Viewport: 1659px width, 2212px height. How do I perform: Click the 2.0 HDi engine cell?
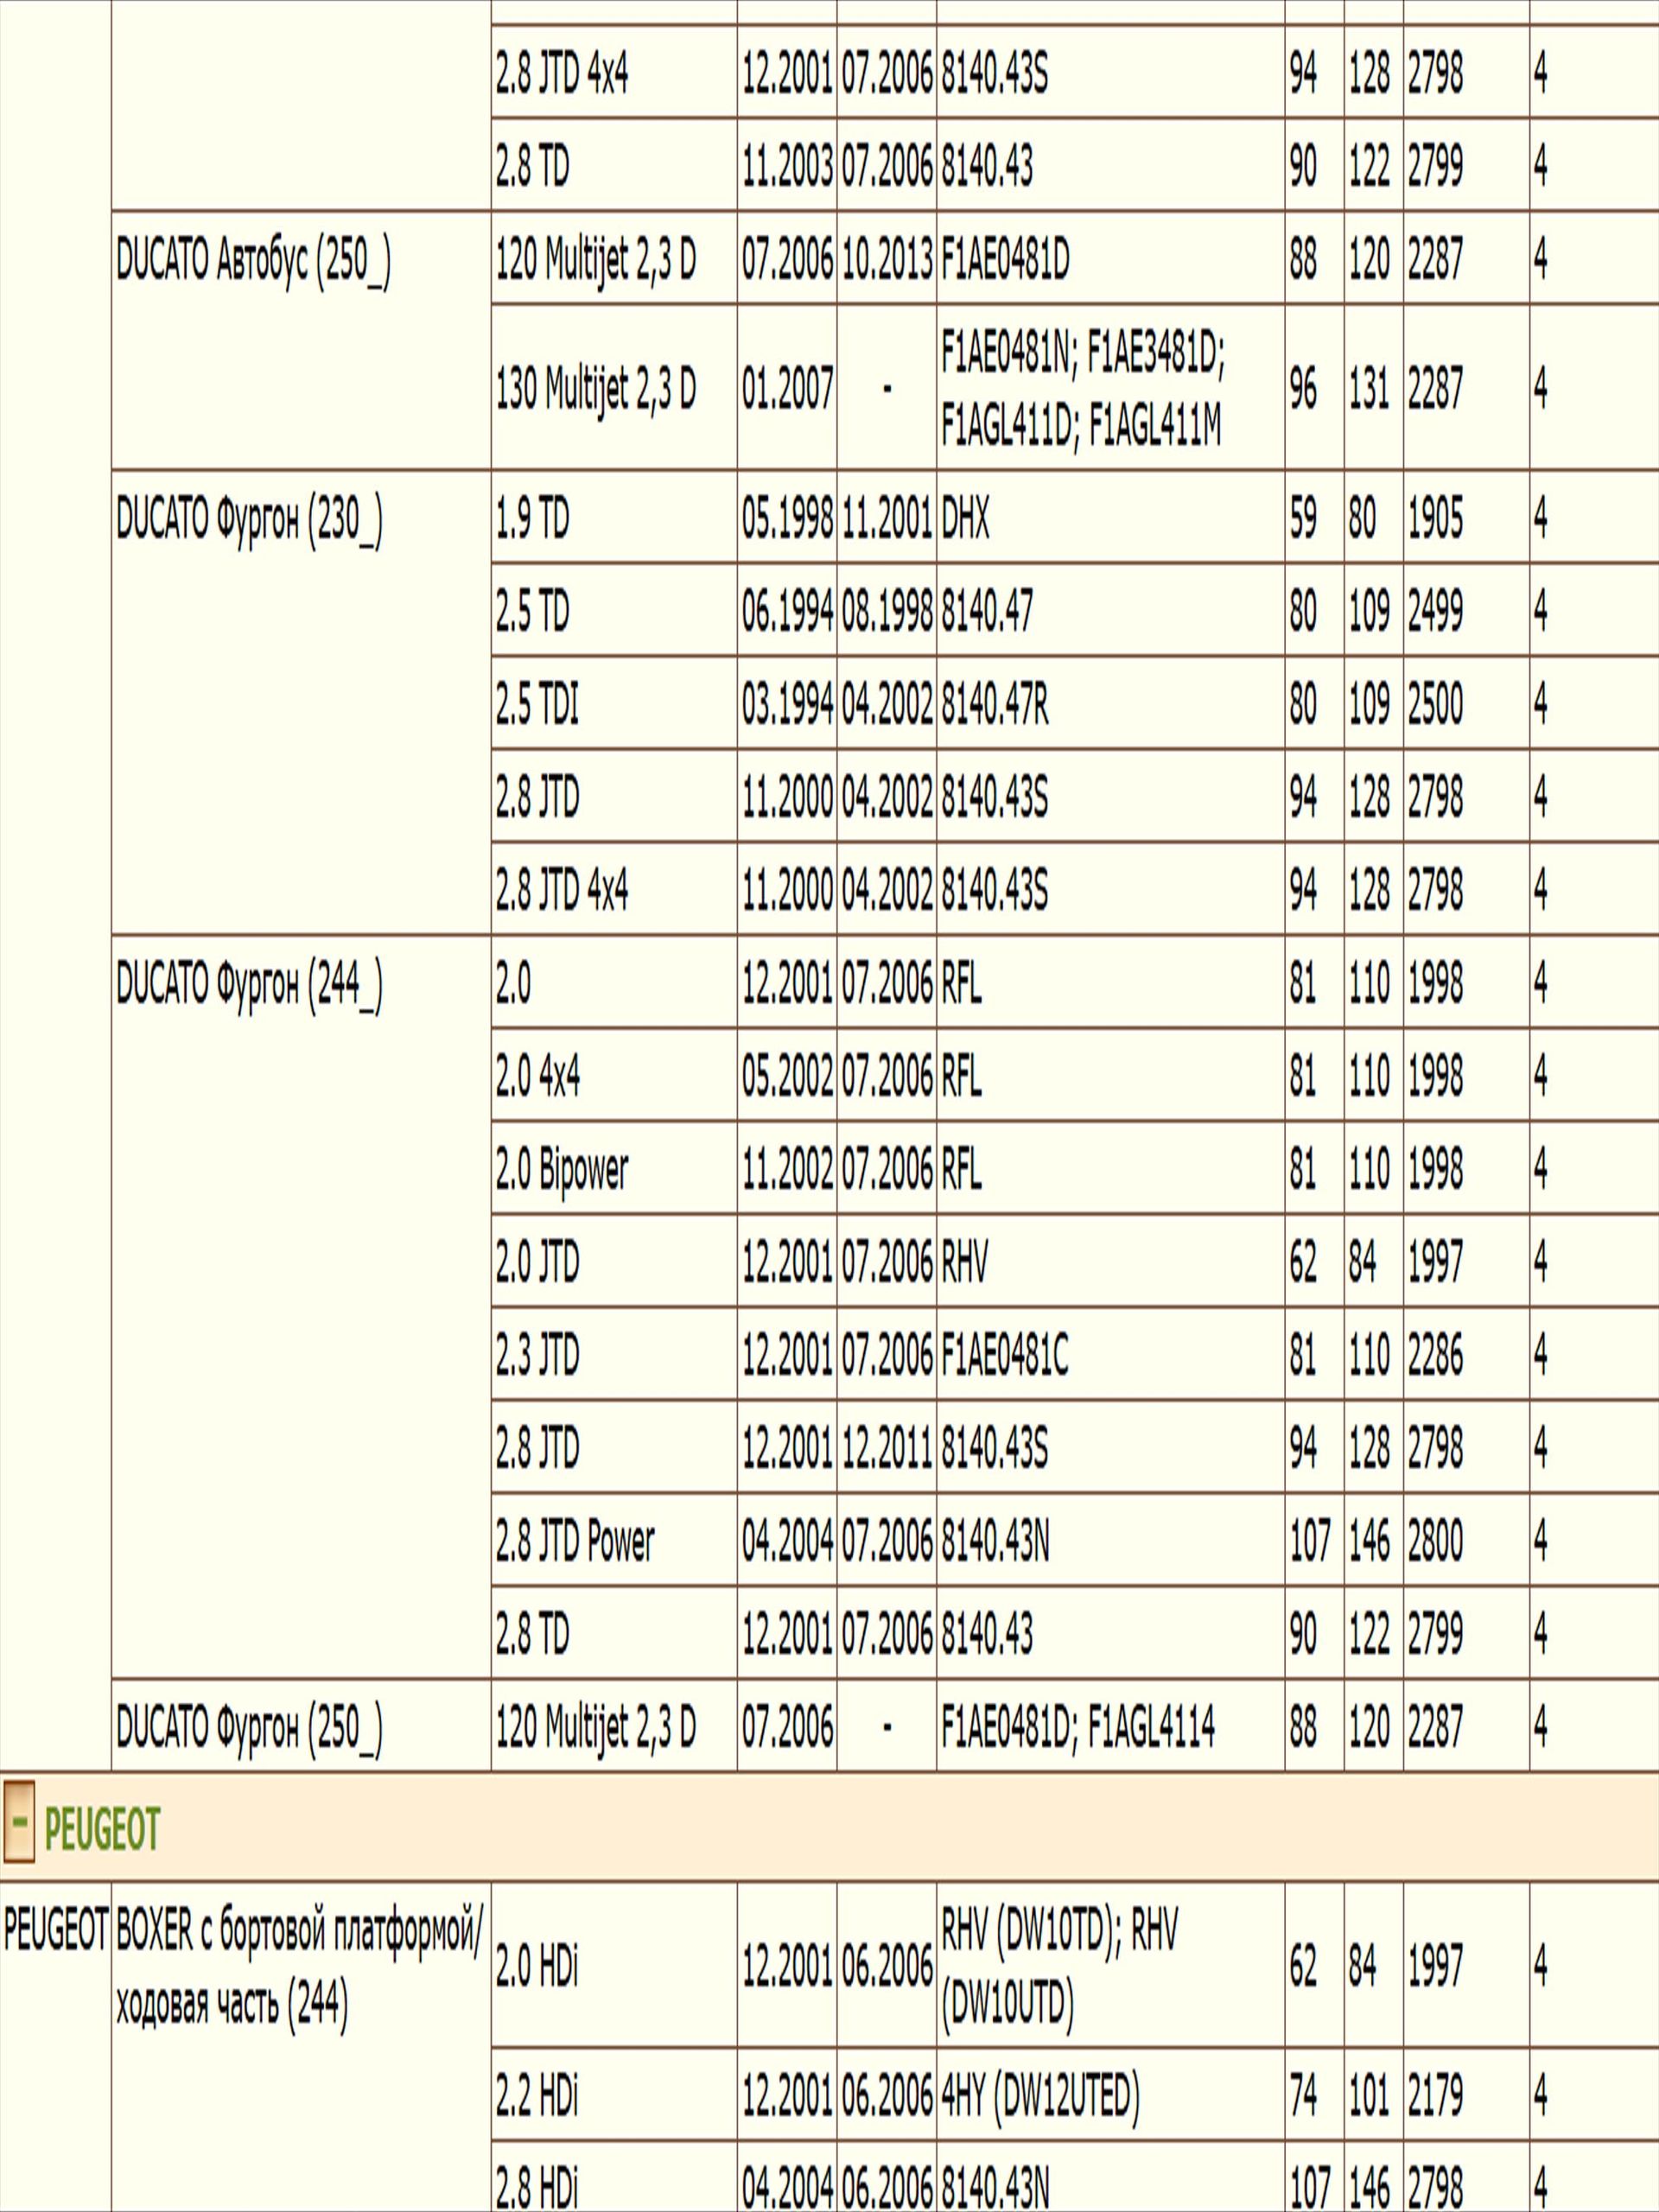tap(614, 1964)
